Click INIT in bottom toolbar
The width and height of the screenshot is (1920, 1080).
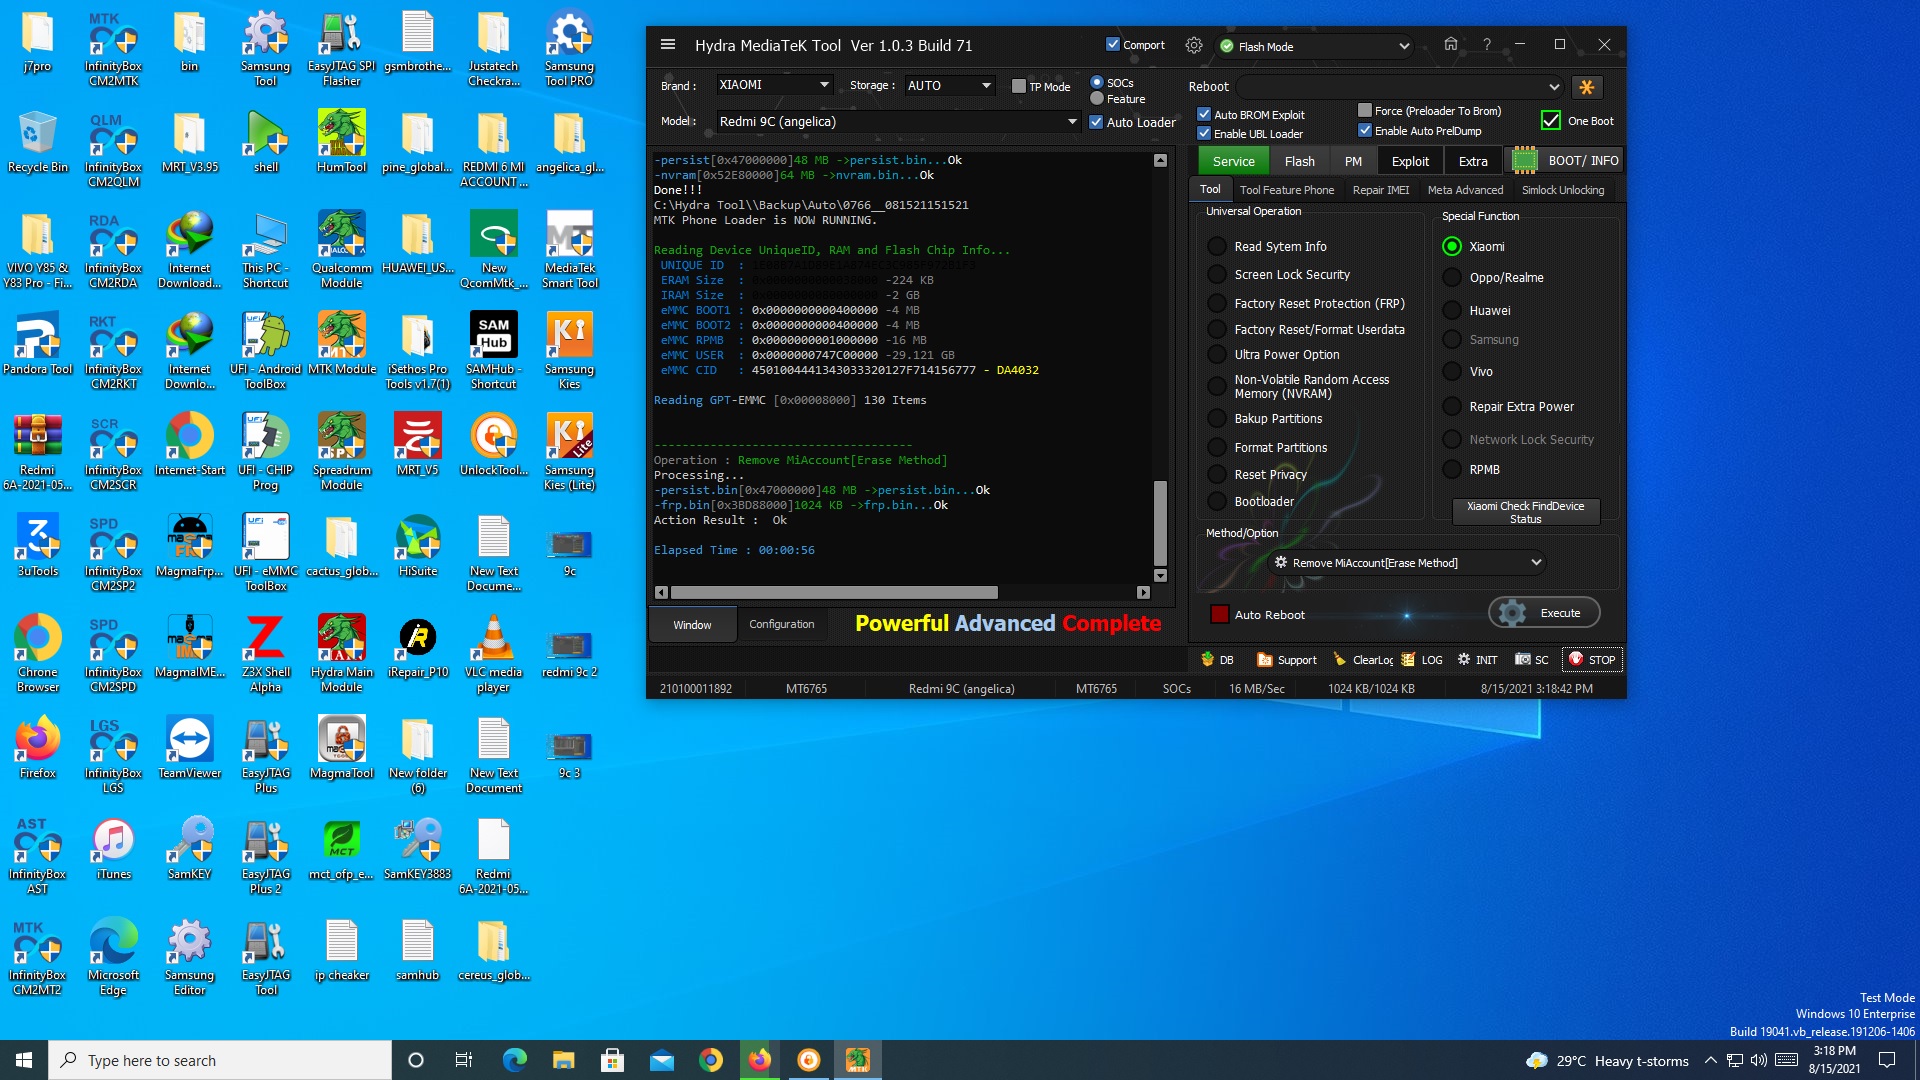click(1477, 659)
